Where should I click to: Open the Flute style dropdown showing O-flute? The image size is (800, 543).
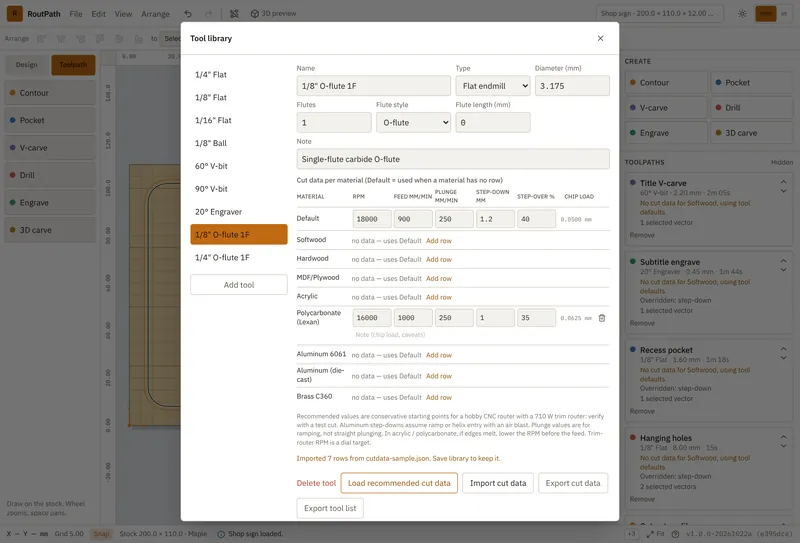point(413,122)
